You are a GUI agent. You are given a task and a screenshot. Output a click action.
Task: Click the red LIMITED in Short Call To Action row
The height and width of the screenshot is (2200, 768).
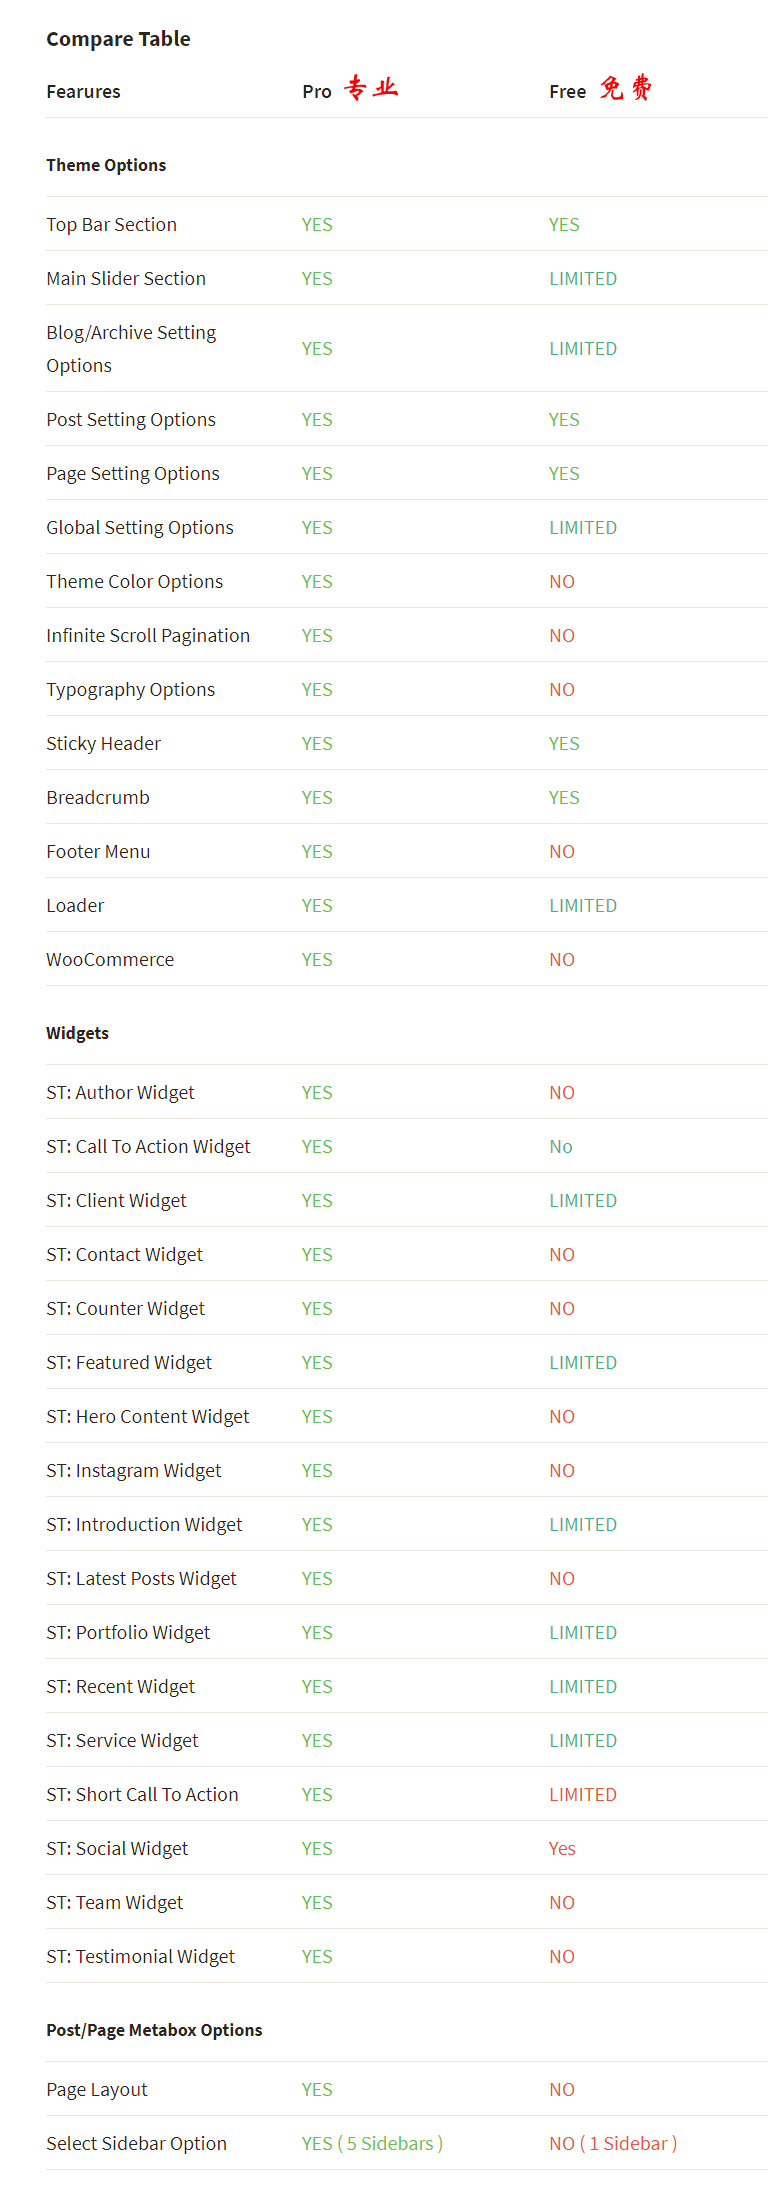583,1795
